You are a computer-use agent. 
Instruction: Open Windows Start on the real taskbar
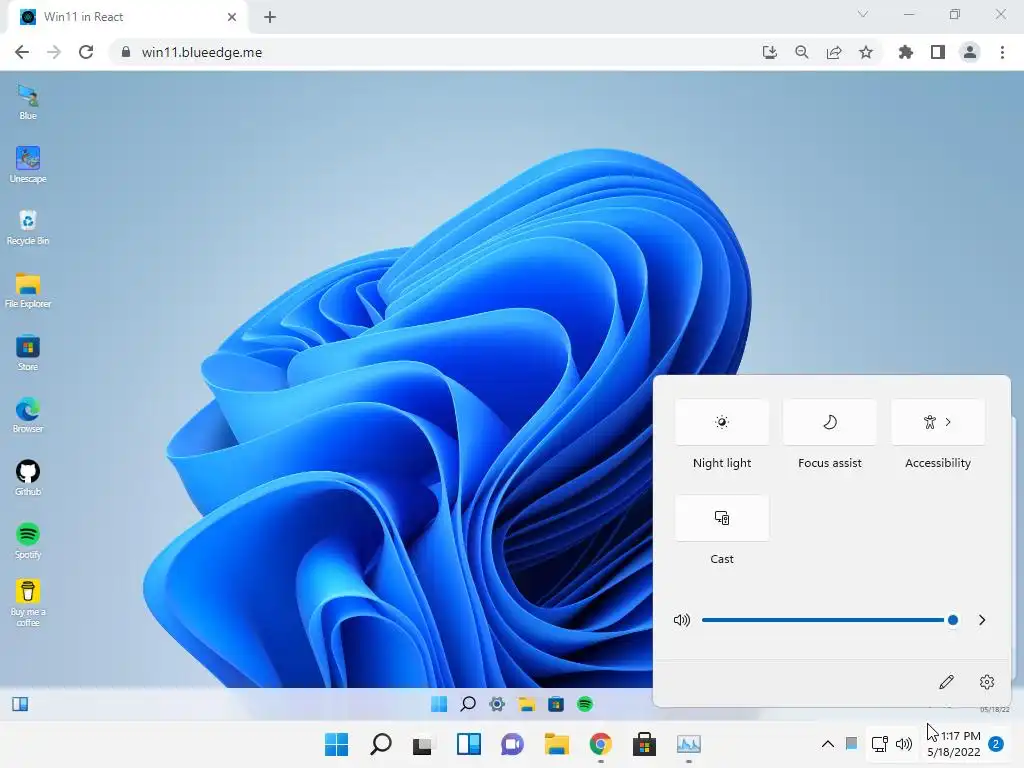pos(336,744)
